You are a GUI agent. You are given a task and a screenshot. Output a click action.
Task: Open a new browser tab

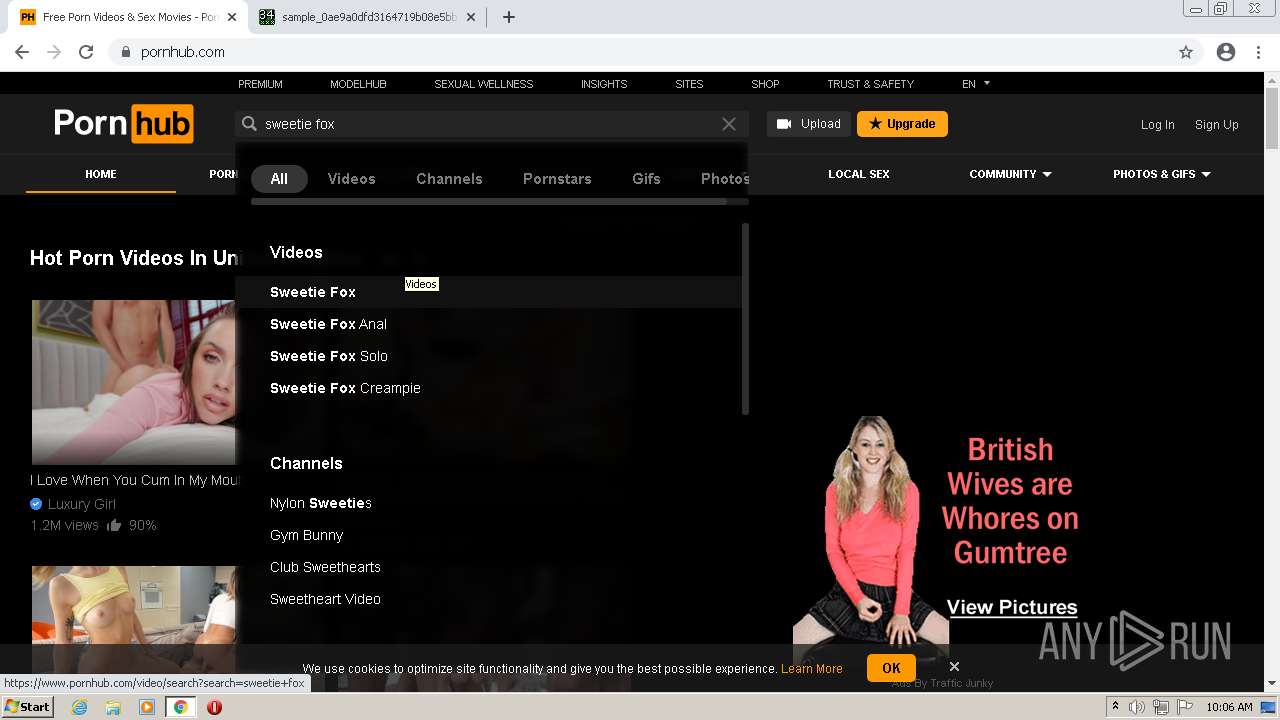tap(508, 17)
